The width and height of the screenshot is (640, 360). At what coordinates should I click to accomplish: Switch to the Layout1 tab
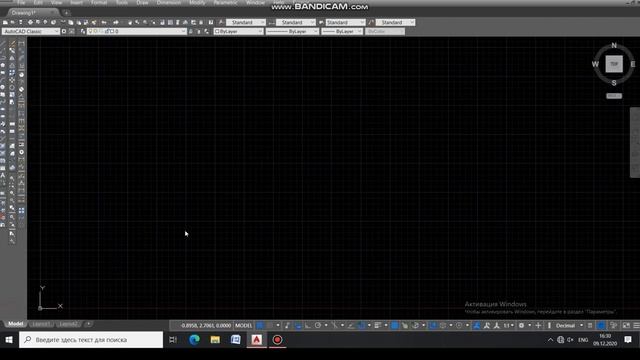coord(41,324)
